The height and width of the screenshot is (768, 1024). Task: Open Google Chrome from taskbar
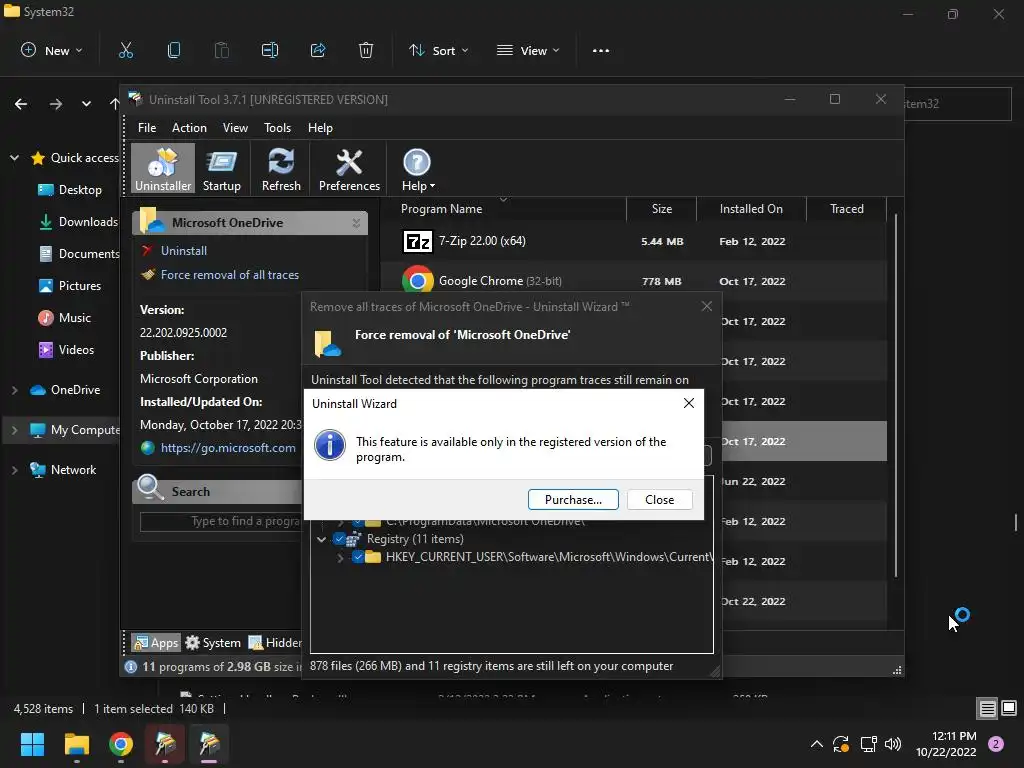coord(121,744)
